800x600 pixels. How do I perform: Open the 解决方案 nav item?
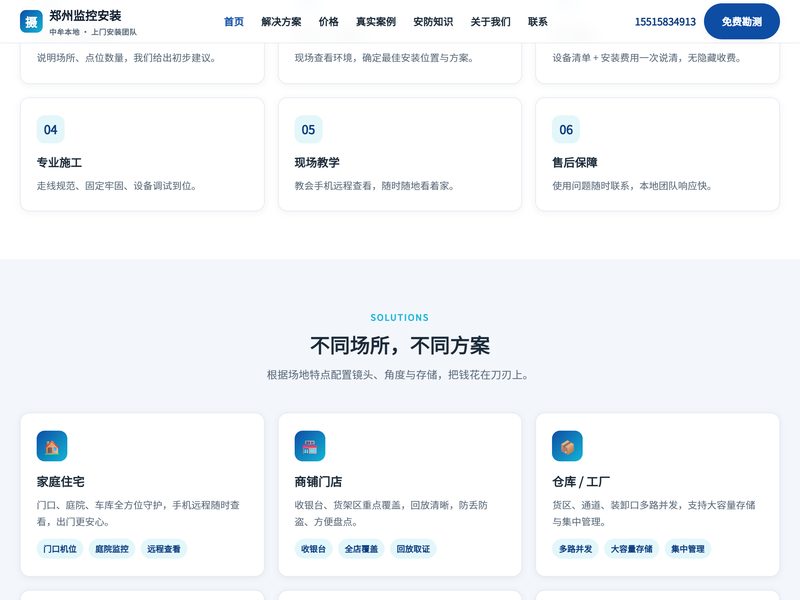coord(281,21)
